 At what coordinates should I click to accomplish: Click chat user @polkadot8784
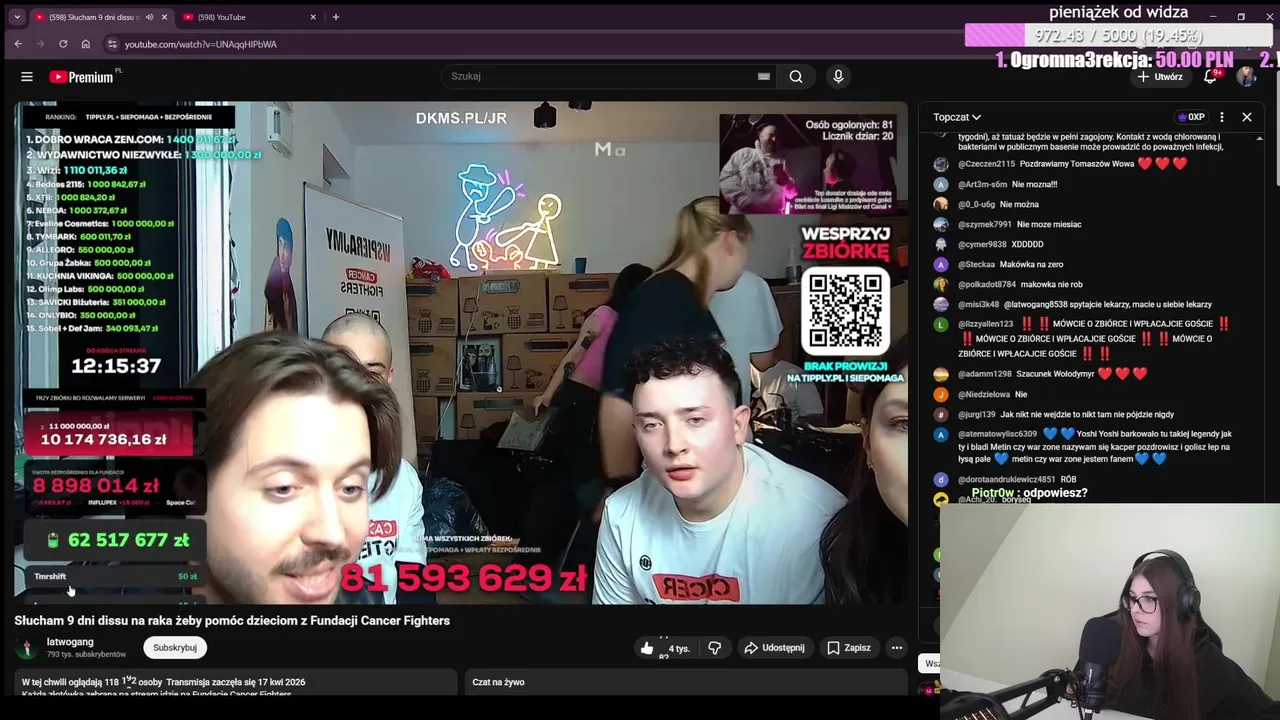(x=987, y=284)
